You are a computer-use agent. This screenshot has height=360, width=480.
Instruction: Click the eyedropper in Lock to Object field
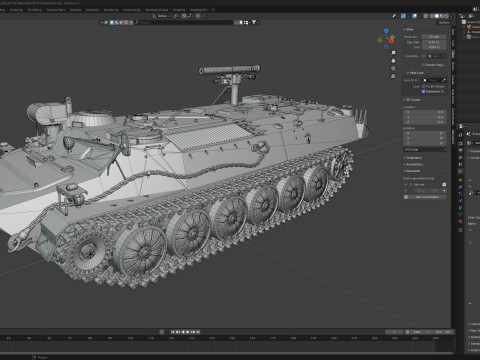444,80
